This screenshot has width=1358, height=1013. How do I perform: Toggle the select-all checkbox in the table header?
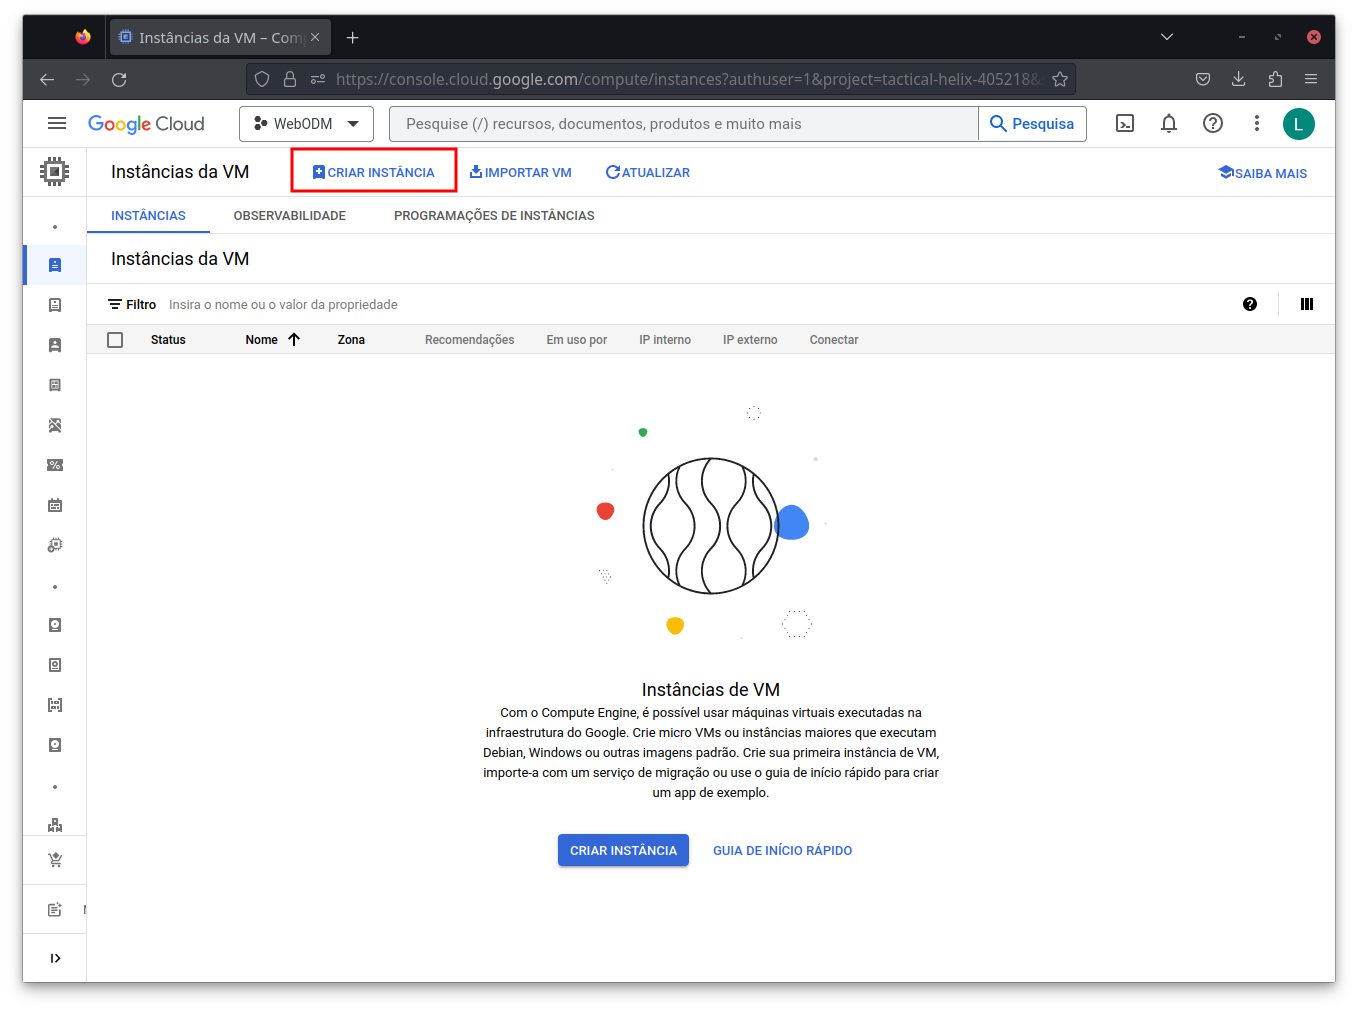[115, 339]
